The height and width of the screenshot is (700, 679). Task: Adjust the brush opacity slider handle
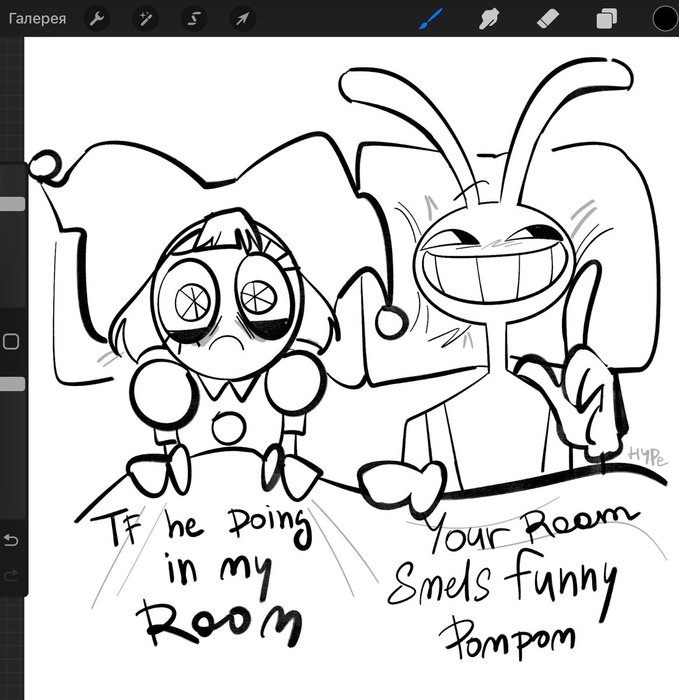click(12, 384)
